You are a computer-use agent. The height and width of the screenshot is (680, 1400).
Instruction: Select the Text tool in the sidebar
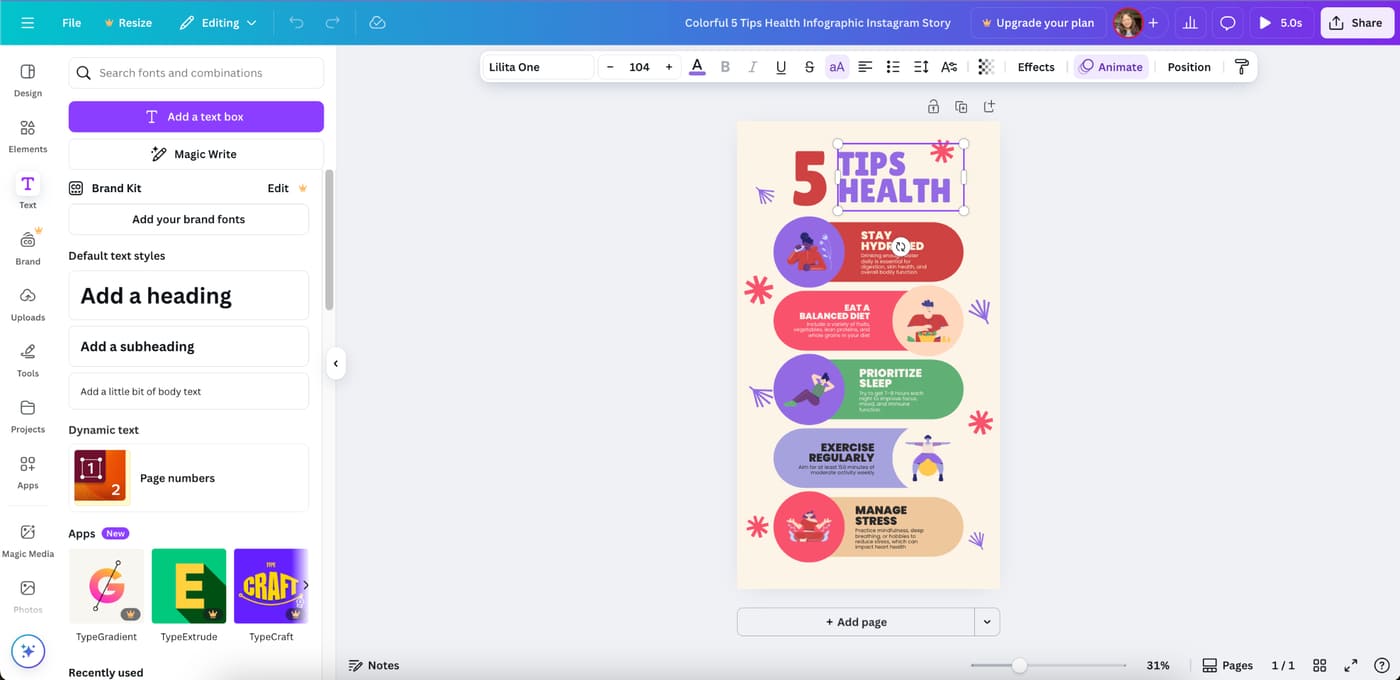pos(27,190)
